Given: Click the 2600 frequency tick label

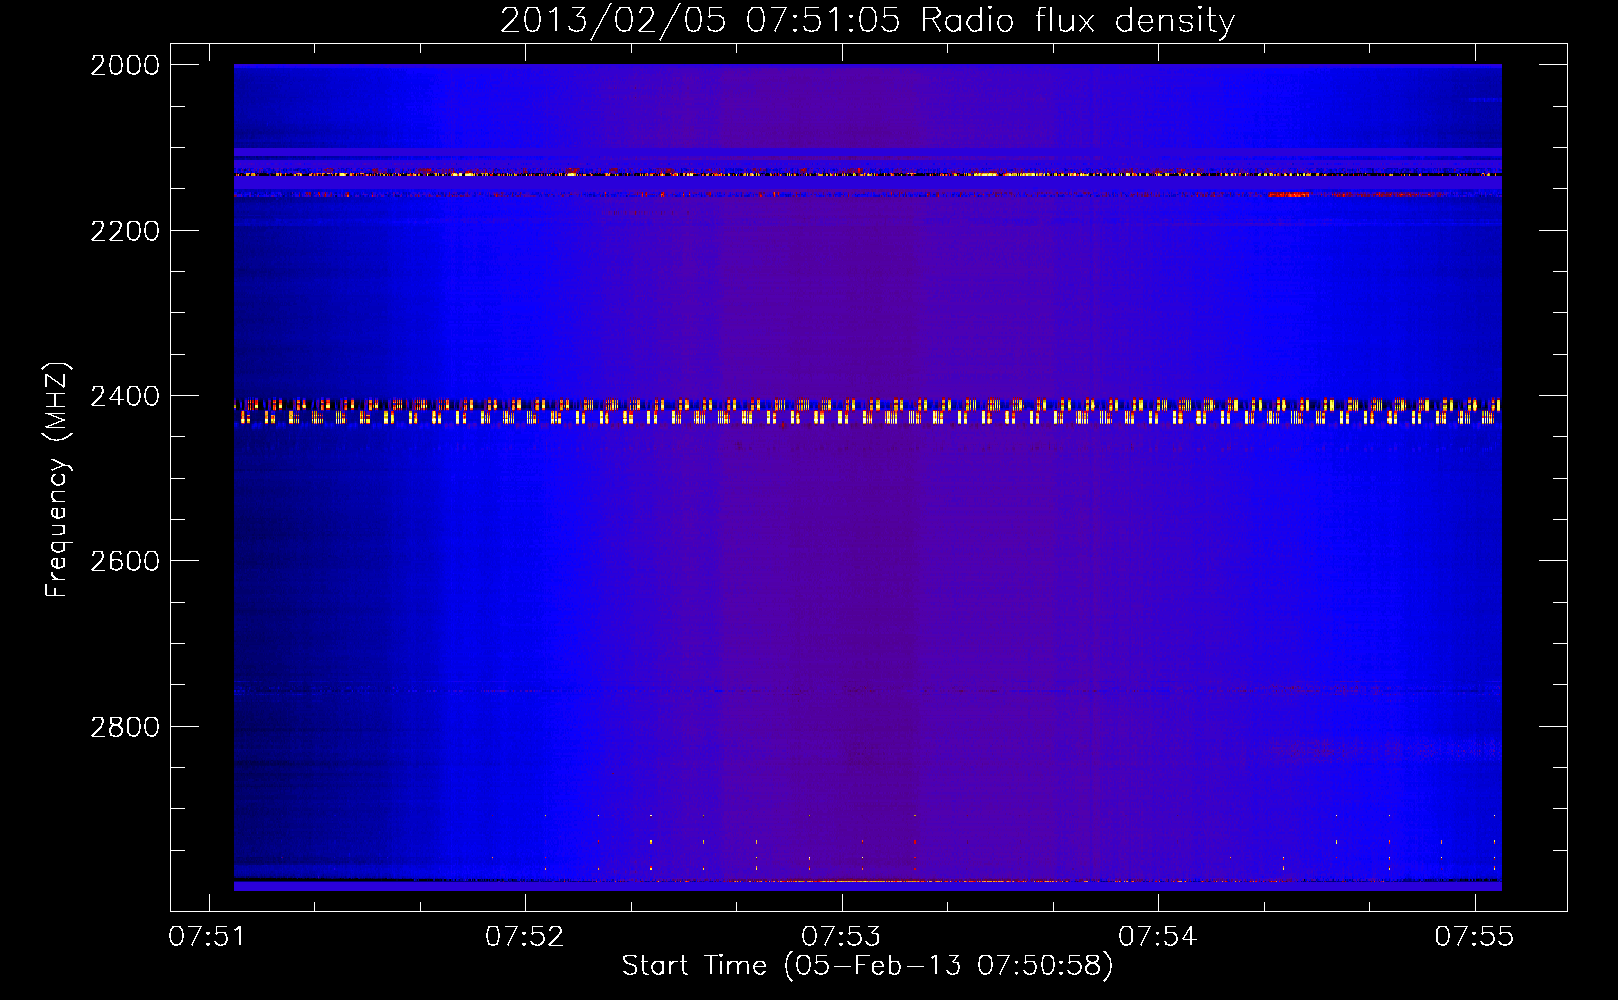Looking at the screenshot, I should [x=125, y=561].
